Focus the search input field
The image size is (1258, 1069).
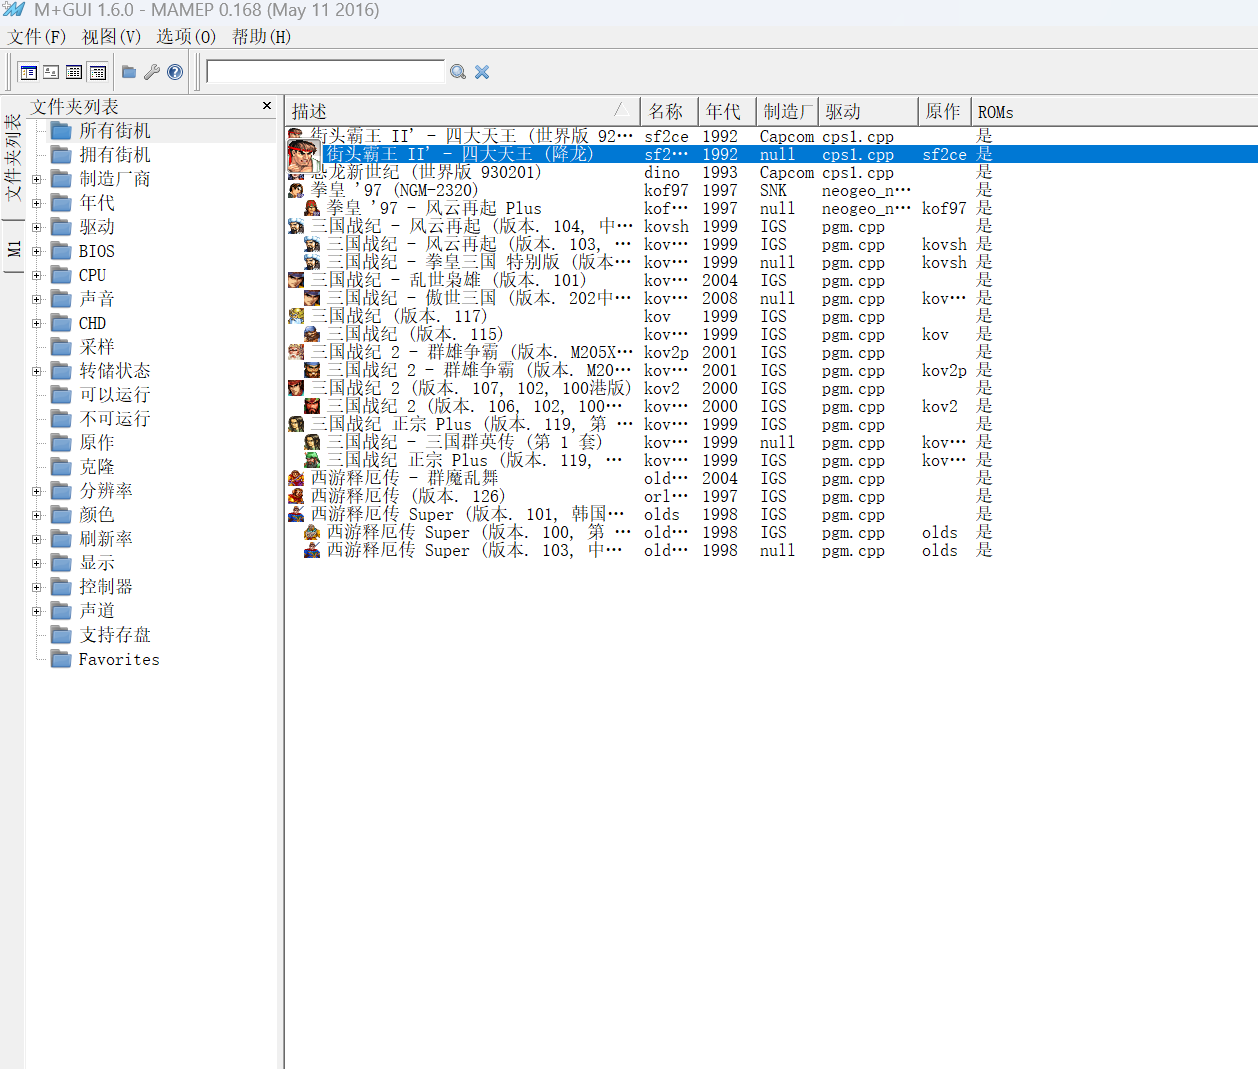point(326,71)
